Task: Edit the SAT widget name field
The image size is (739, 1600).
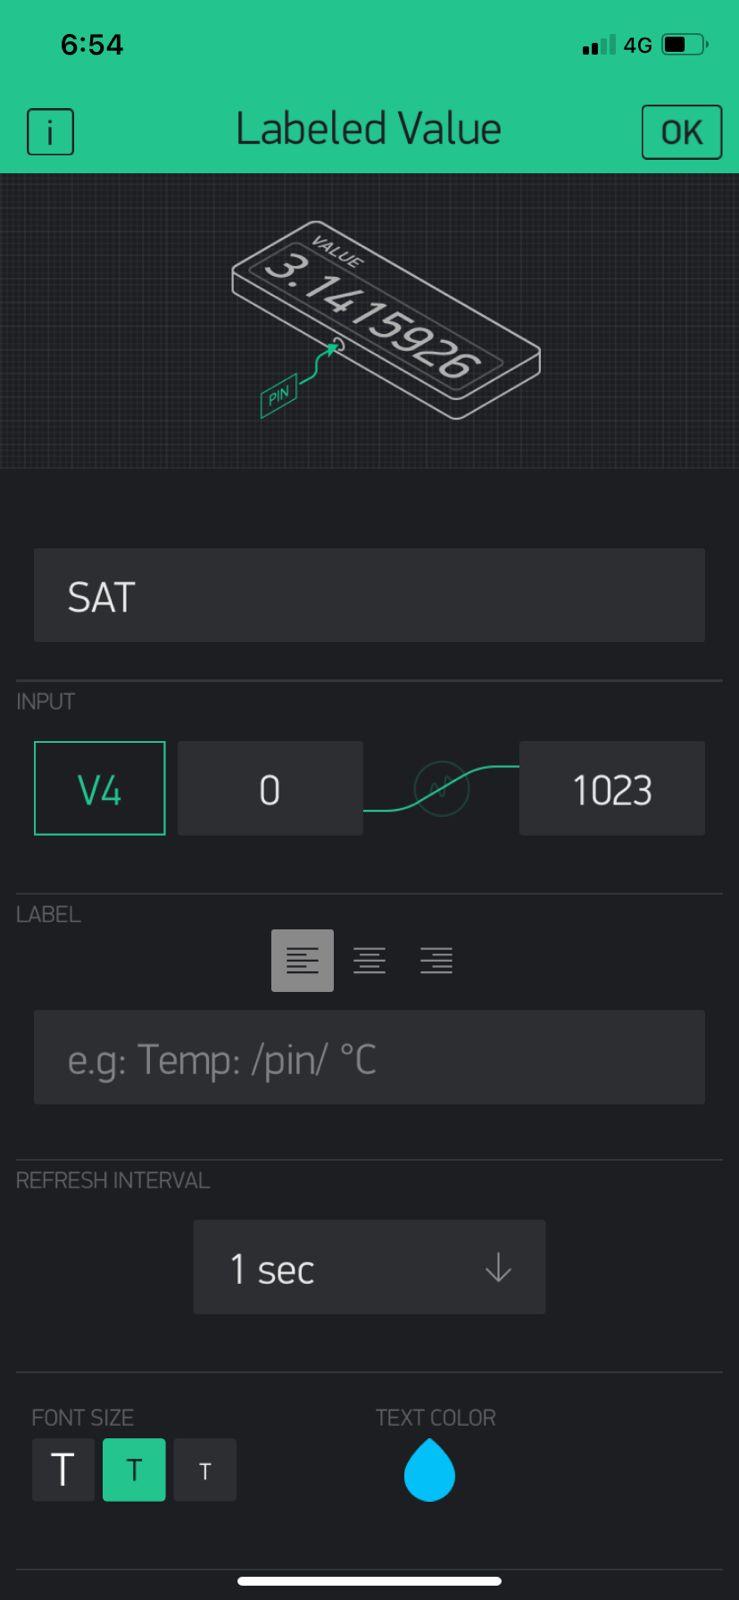Action: pos(369,595)
